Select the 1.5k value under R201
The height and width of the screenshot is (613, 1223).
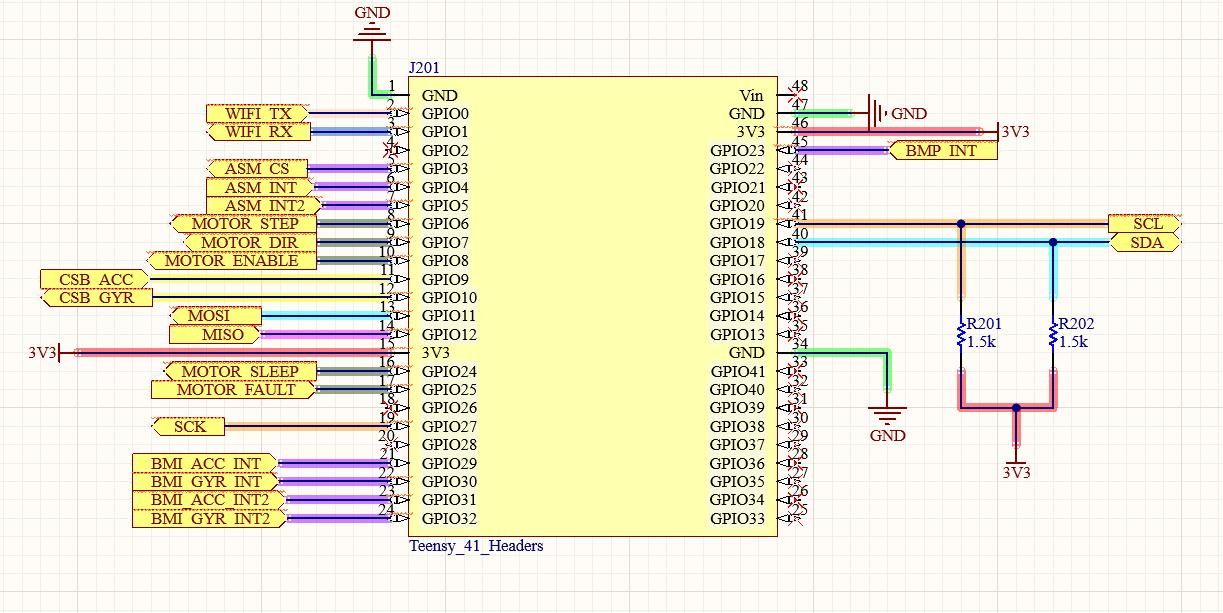(x=981, y=341)
